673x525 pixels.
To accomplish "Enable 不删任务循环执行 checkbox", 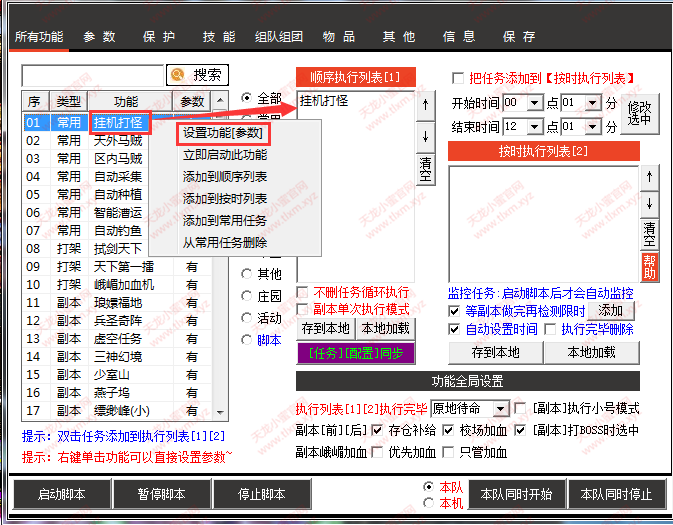I will pyautogui.click(x=302, y=292).
